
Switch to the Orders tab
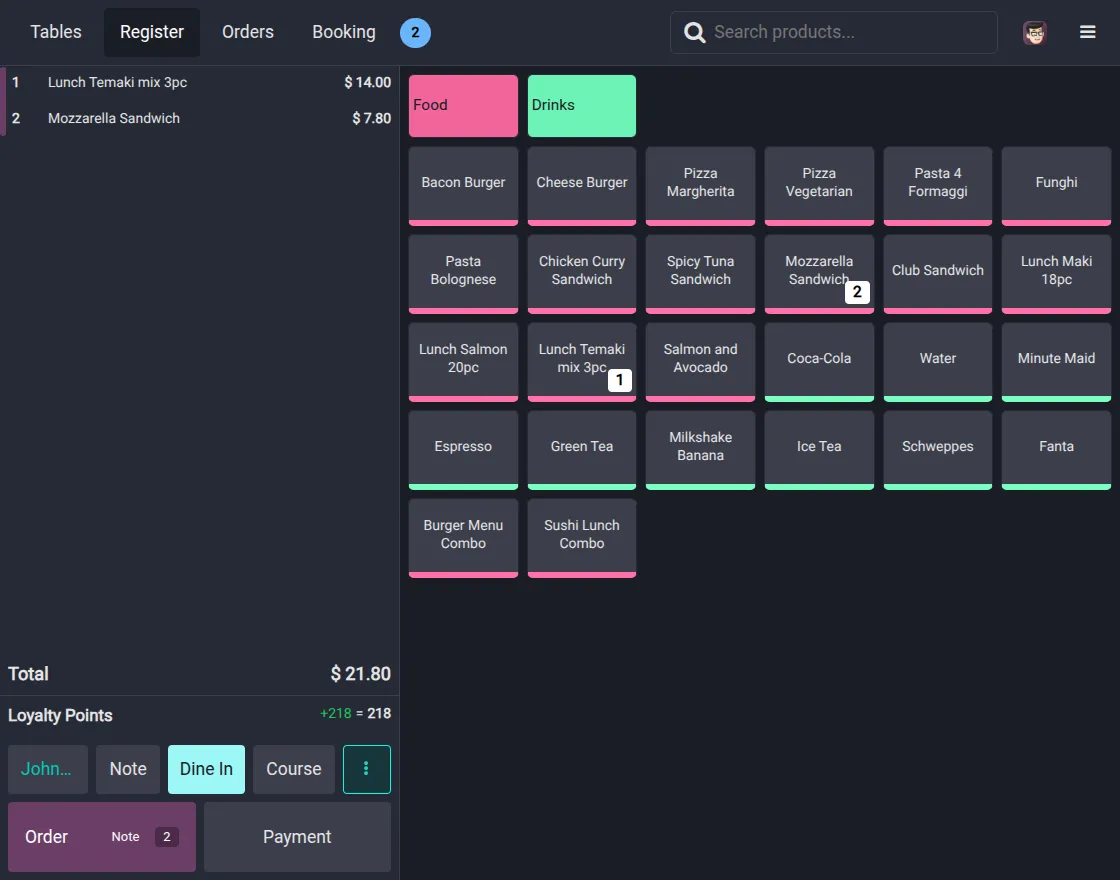click(x=247, y=31)
